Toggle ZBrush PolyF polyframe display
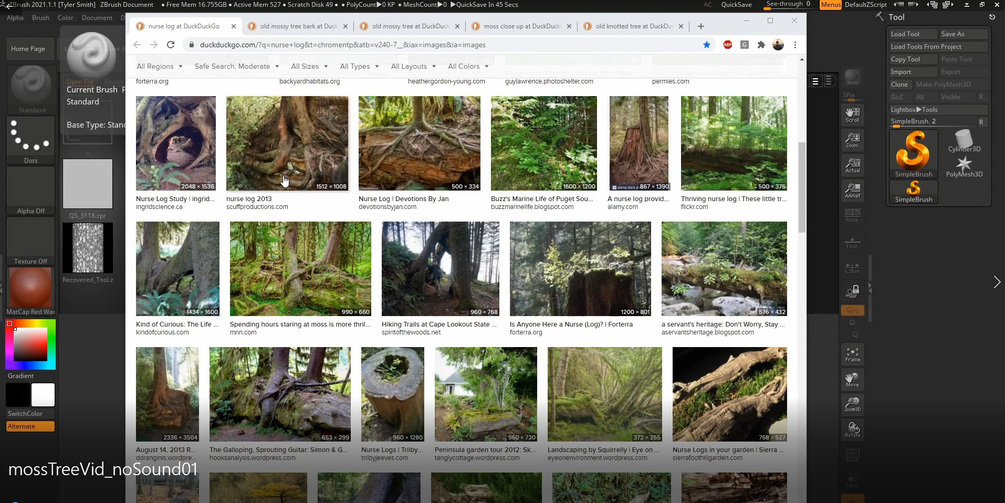1005x503 pixels. [x=852, y=456]
